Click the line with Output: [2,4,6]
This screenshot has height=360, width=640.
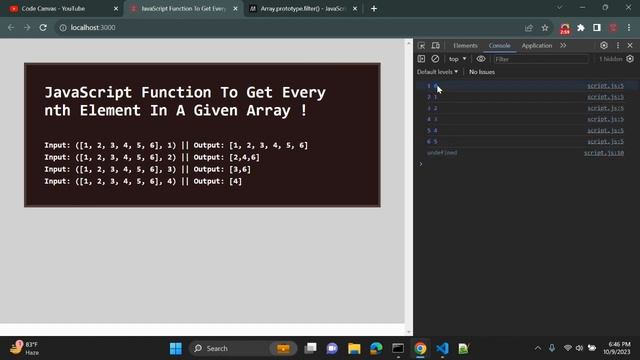(x=152, y=157)
